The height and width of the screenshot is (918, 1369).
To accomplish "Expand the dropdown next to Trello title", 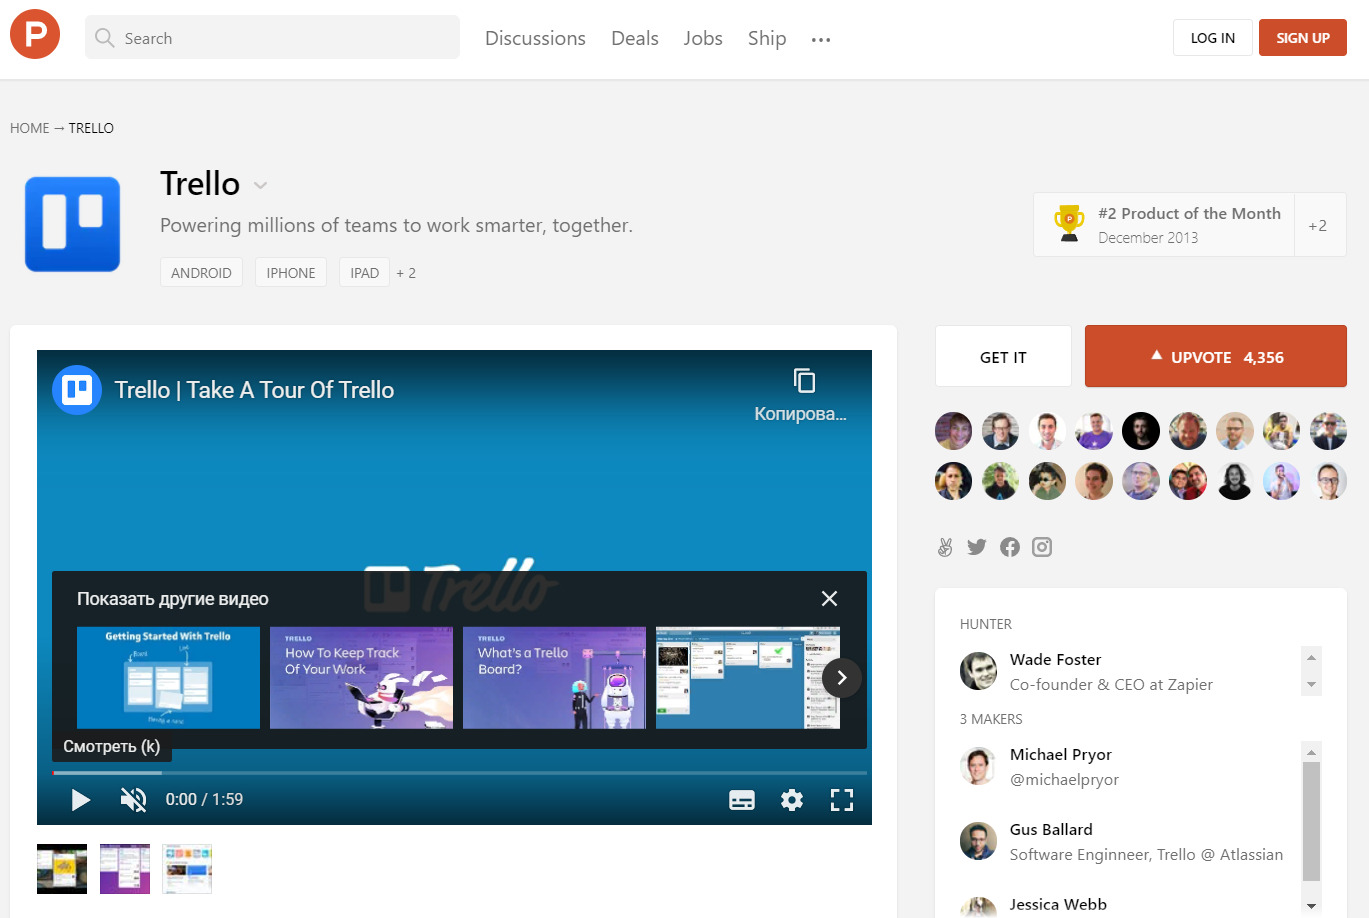I will point(261,185).
